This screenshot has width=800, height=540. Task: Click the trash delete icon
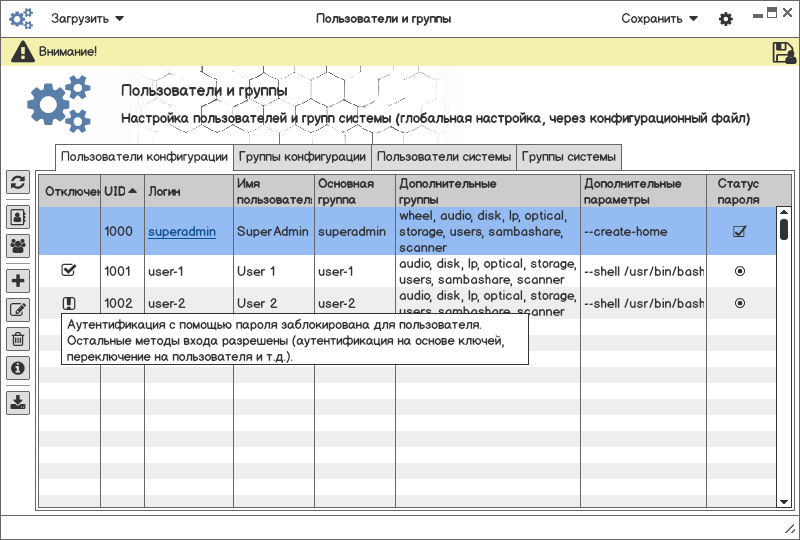pyautogui.click(x=18, y=339)
